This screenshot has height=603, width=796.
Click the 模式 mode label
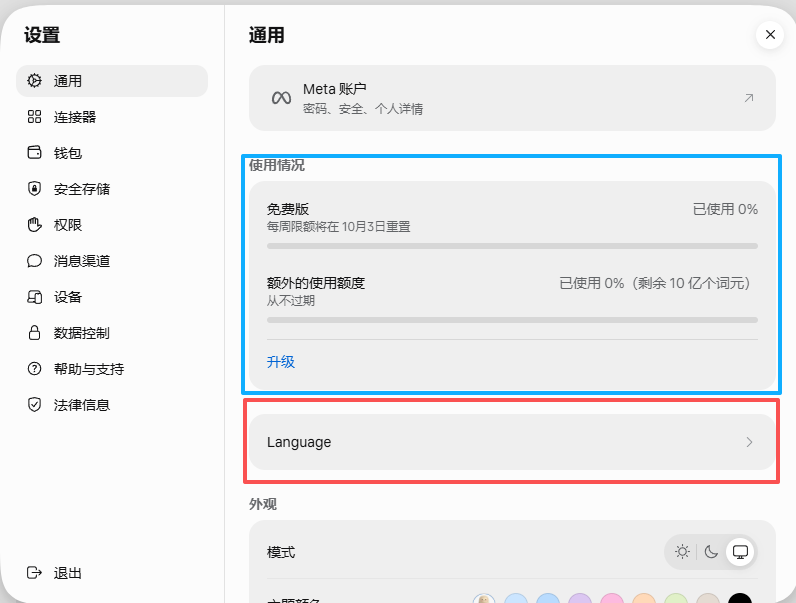(281, 552)
